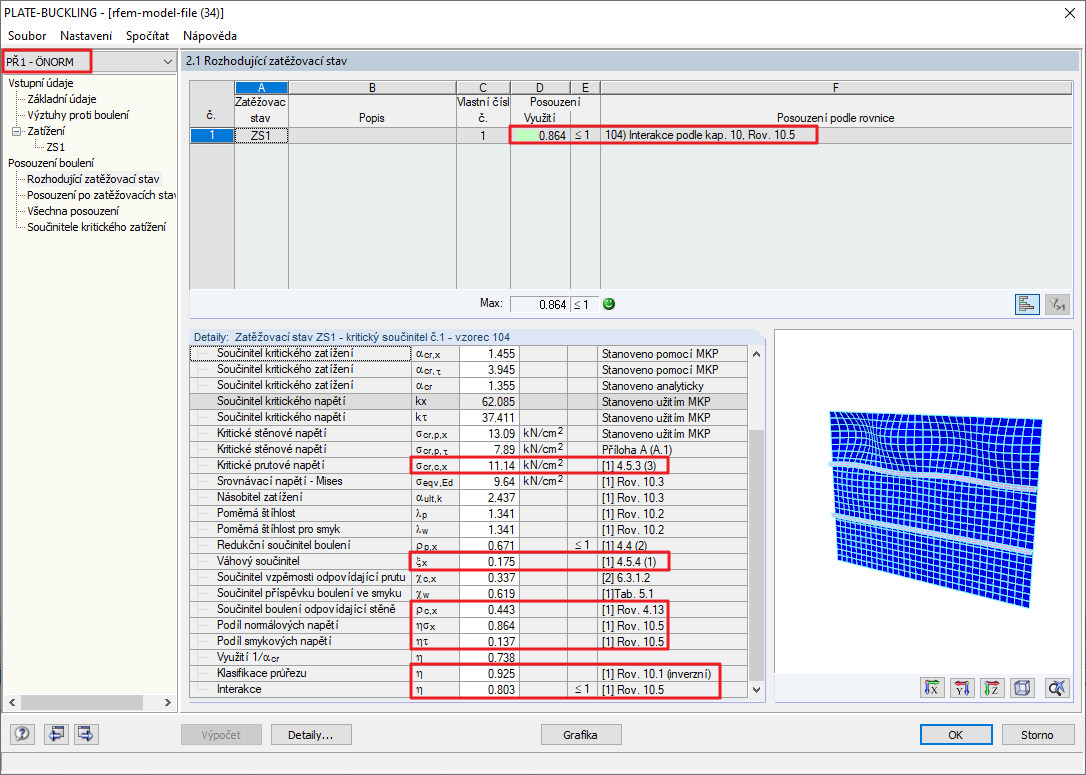Viewport: 1086px width, 775px height.
Task: Select Součinitele kritického zatížení tree item
Action: [96, 226]
